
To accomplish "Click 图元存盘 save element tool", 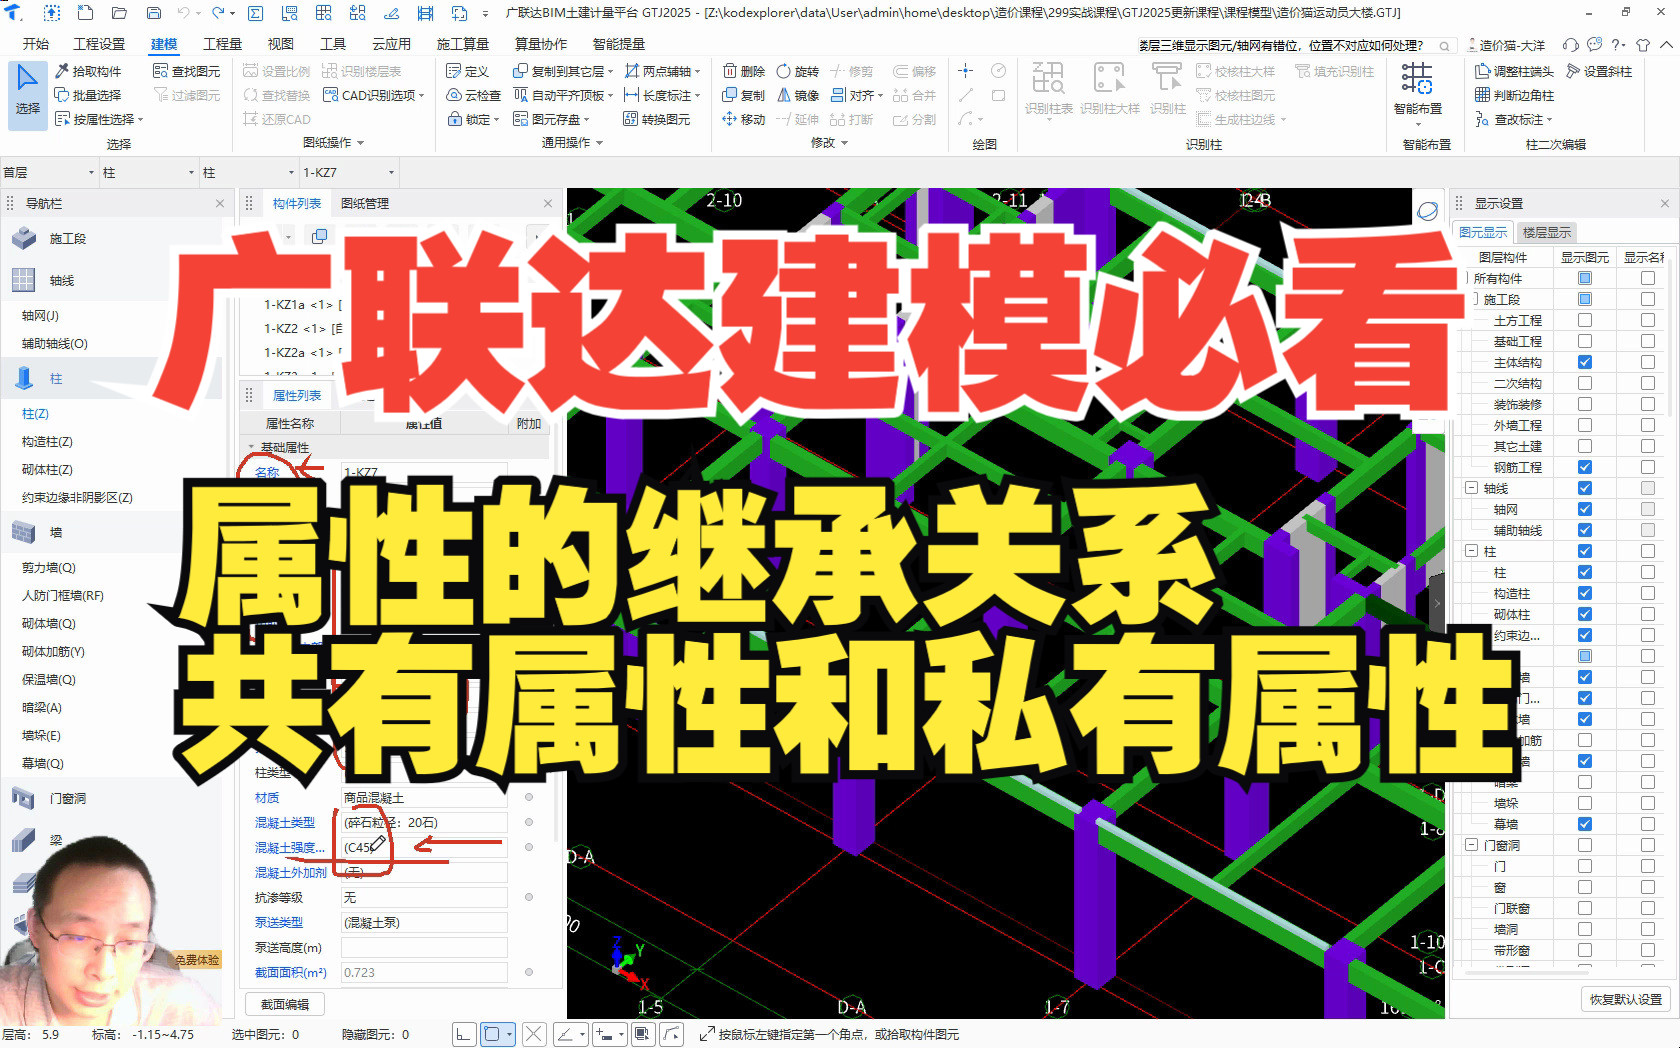I will coord(551,119).
